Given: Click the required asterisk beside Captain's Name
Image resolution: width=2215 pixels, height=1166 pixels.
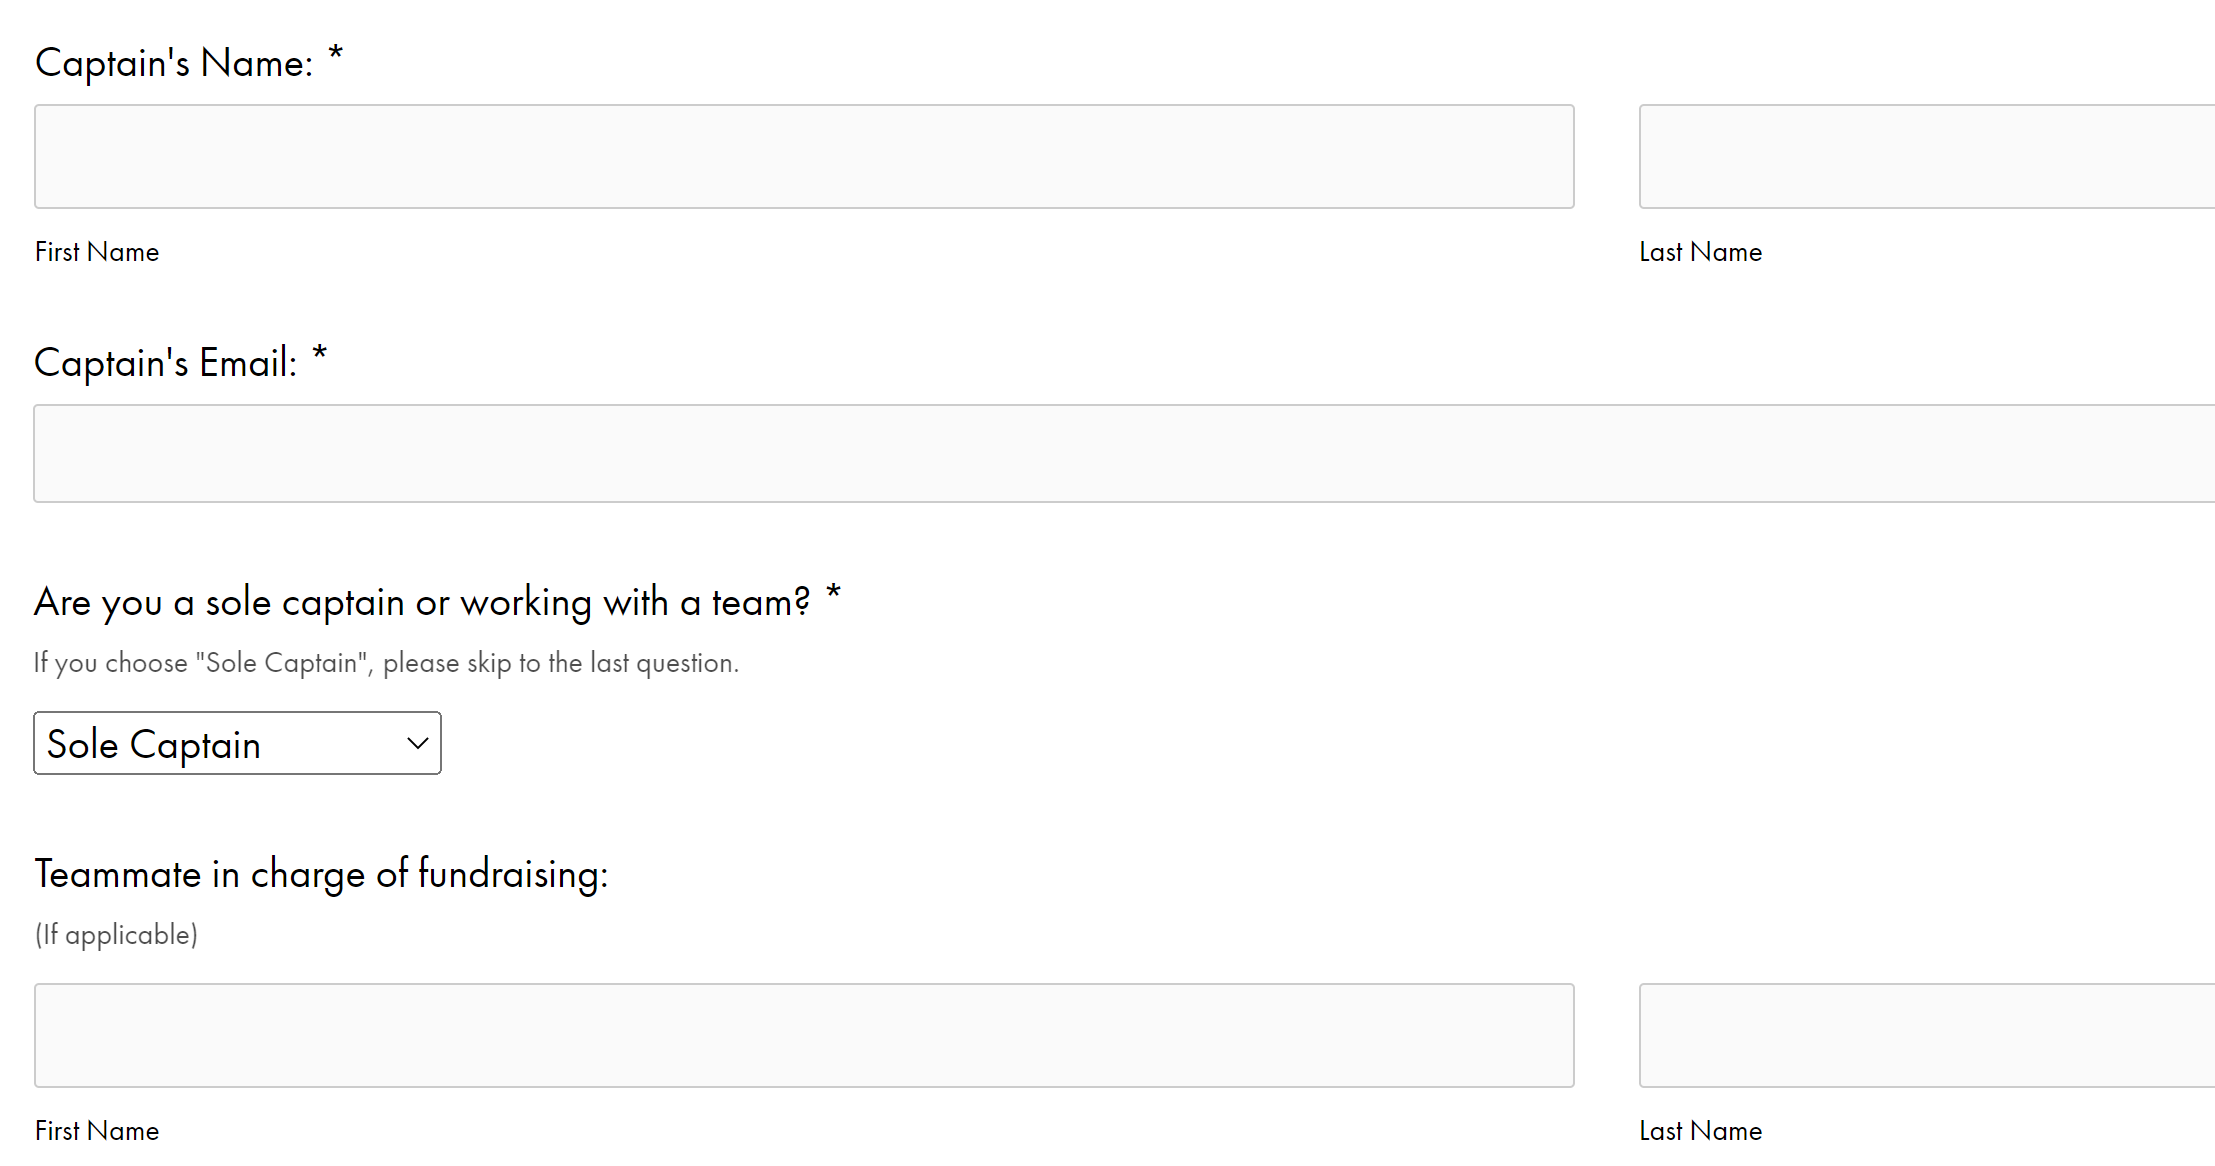Looking at the screenshot, I should coord(336,54).
